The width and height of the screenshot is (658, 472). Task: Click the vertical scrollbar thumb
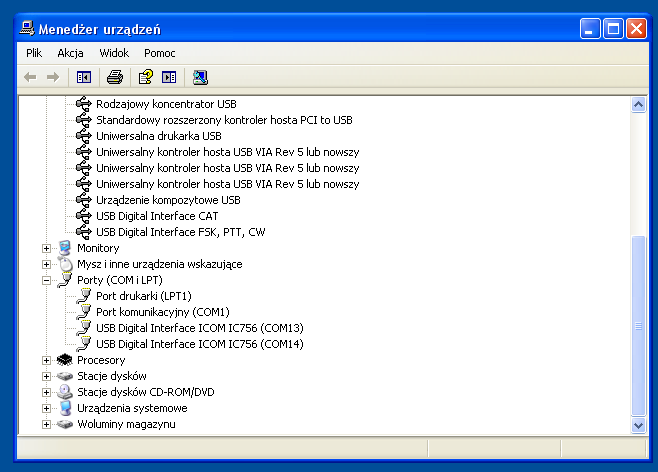coord(638,326)
